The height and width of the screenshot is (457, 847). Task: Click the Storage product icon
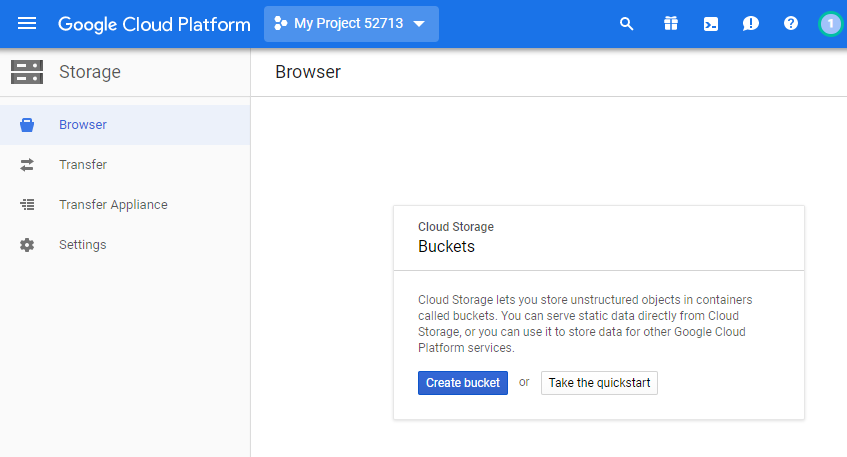coord(27,72)
